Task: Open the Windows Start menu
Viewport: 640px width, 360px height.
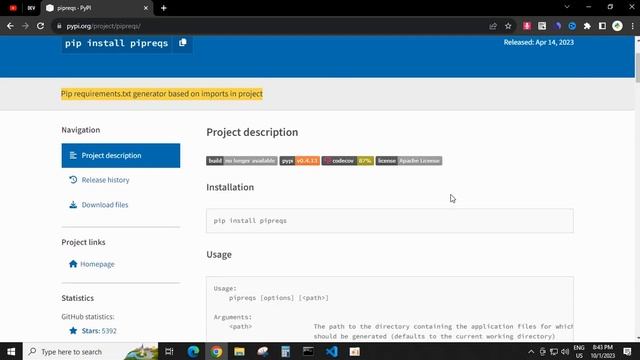Action: click(11, 351)
